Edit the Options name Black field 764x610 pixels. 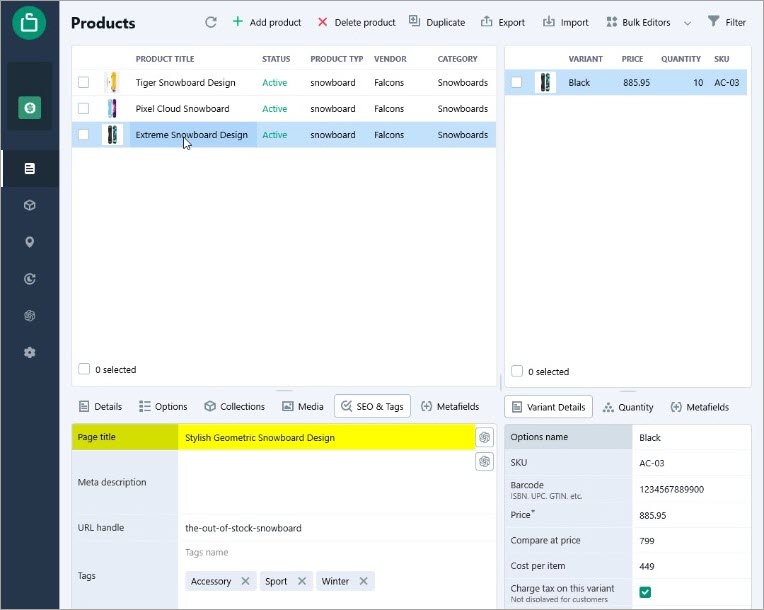691,438
